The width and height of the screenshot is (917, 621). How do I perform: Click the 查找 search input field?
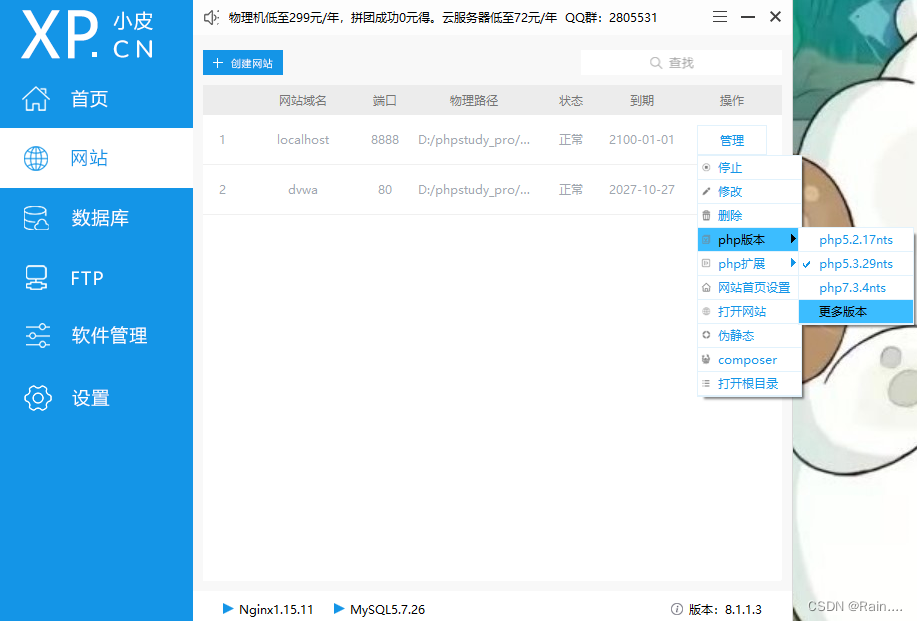(684, 62)
